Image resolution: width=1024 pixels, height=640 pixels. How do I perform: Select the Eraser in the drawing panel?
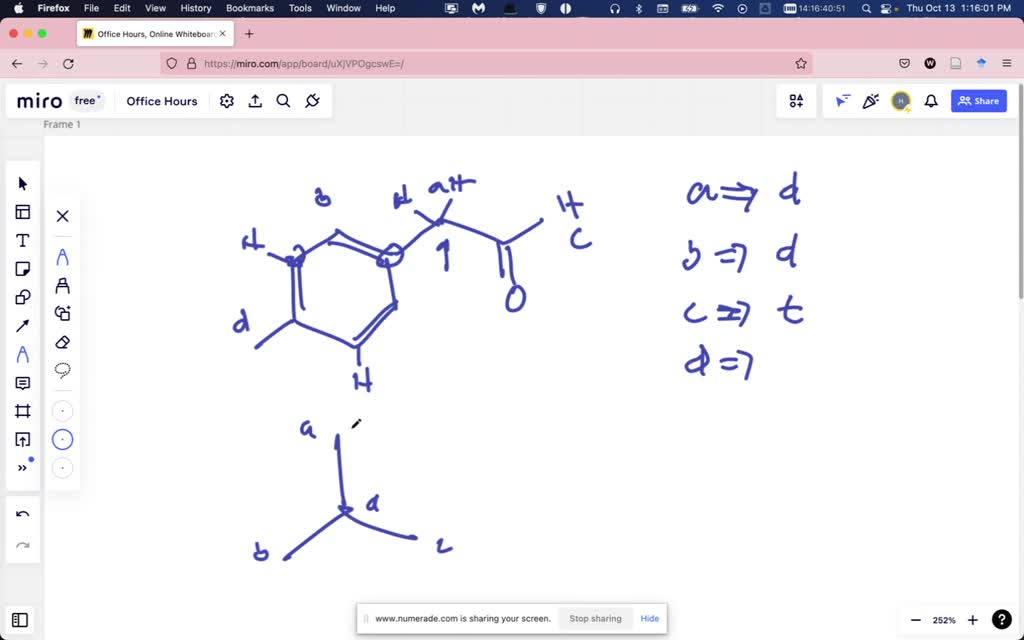coord(62,342)
